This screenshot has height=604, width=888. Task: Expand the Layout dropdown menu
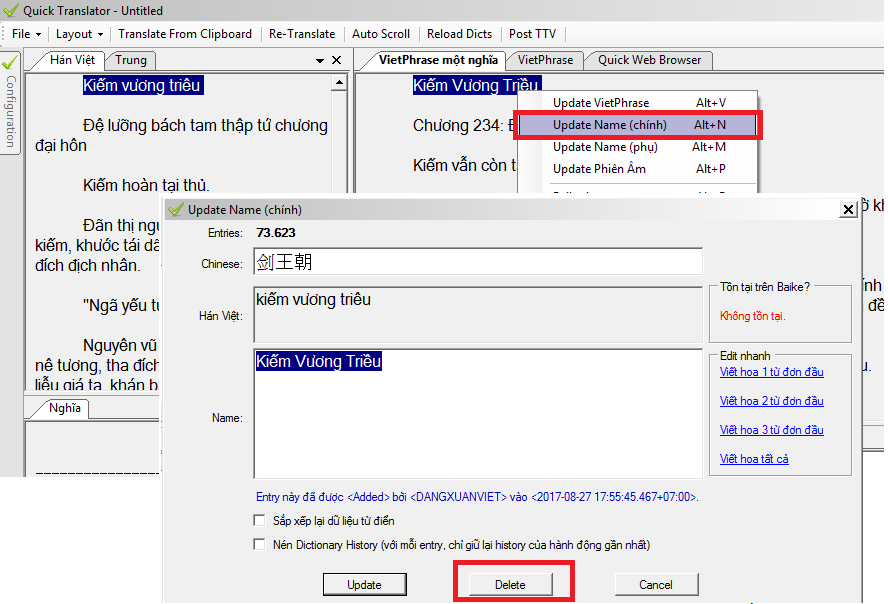click(79, 34)
